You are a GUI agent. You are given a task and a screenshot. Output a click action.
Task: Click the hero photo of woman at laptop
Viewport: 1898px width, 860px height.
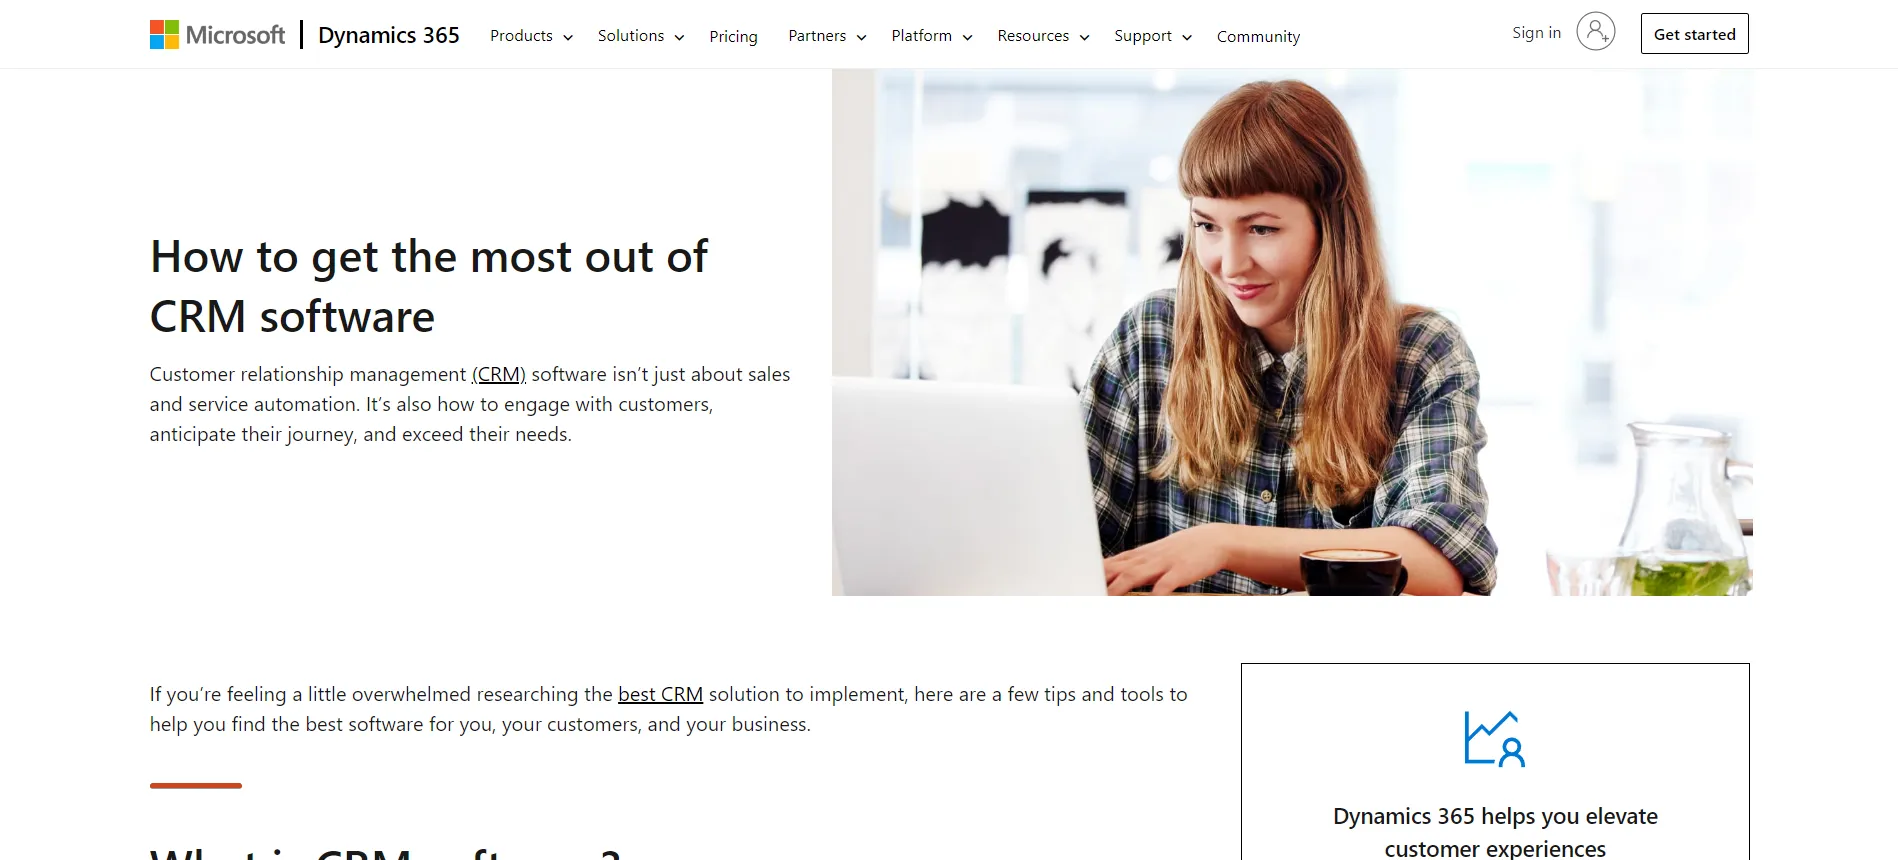[x=1292, y=332]
